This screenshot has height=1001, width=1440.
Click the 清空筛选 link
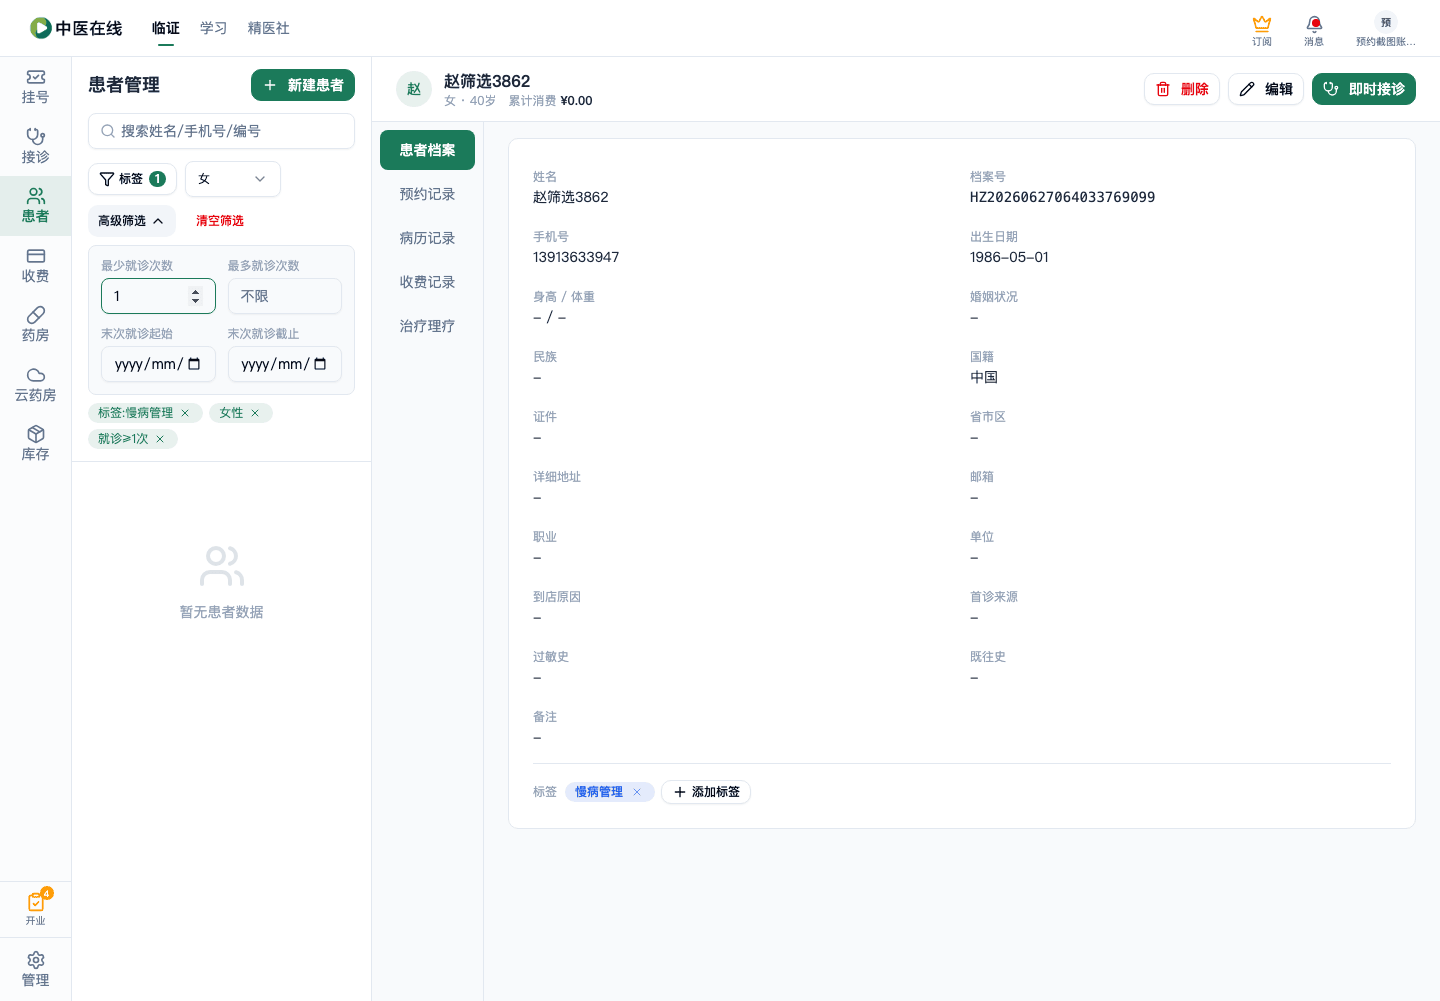tap(220, 221)
